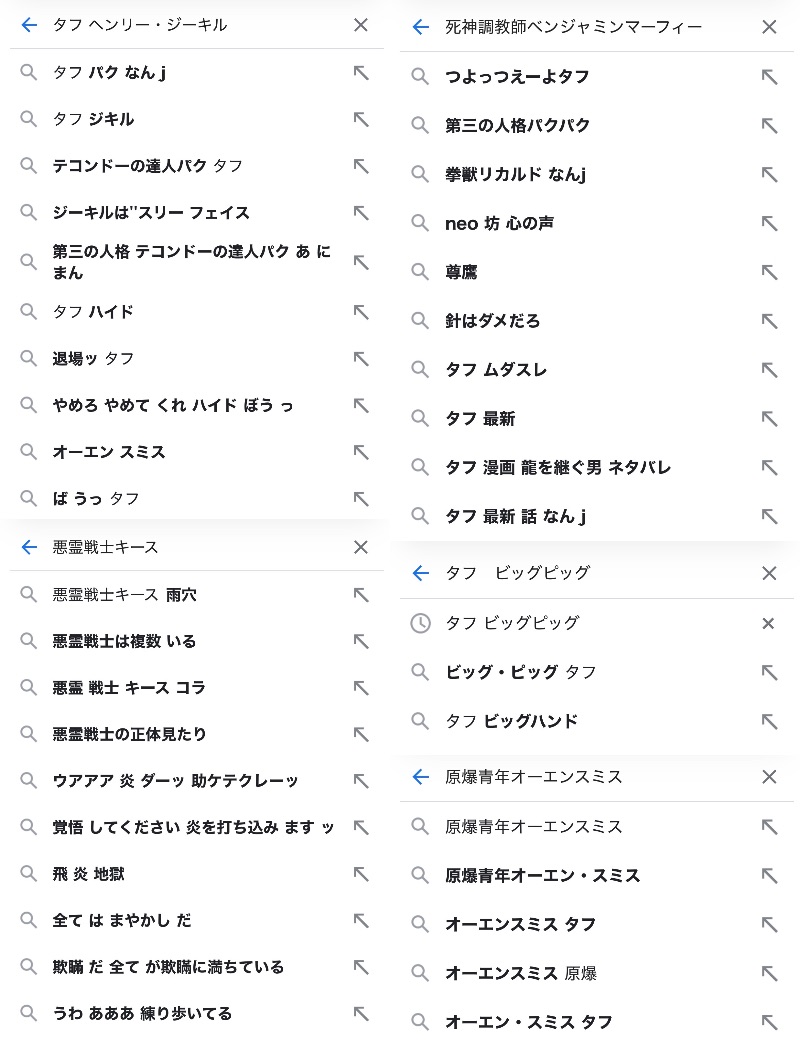This screenshot has height=1049, width=800.
Task: Choose suggestion オーエンスミス 原爆
Action: pos(520,973)
